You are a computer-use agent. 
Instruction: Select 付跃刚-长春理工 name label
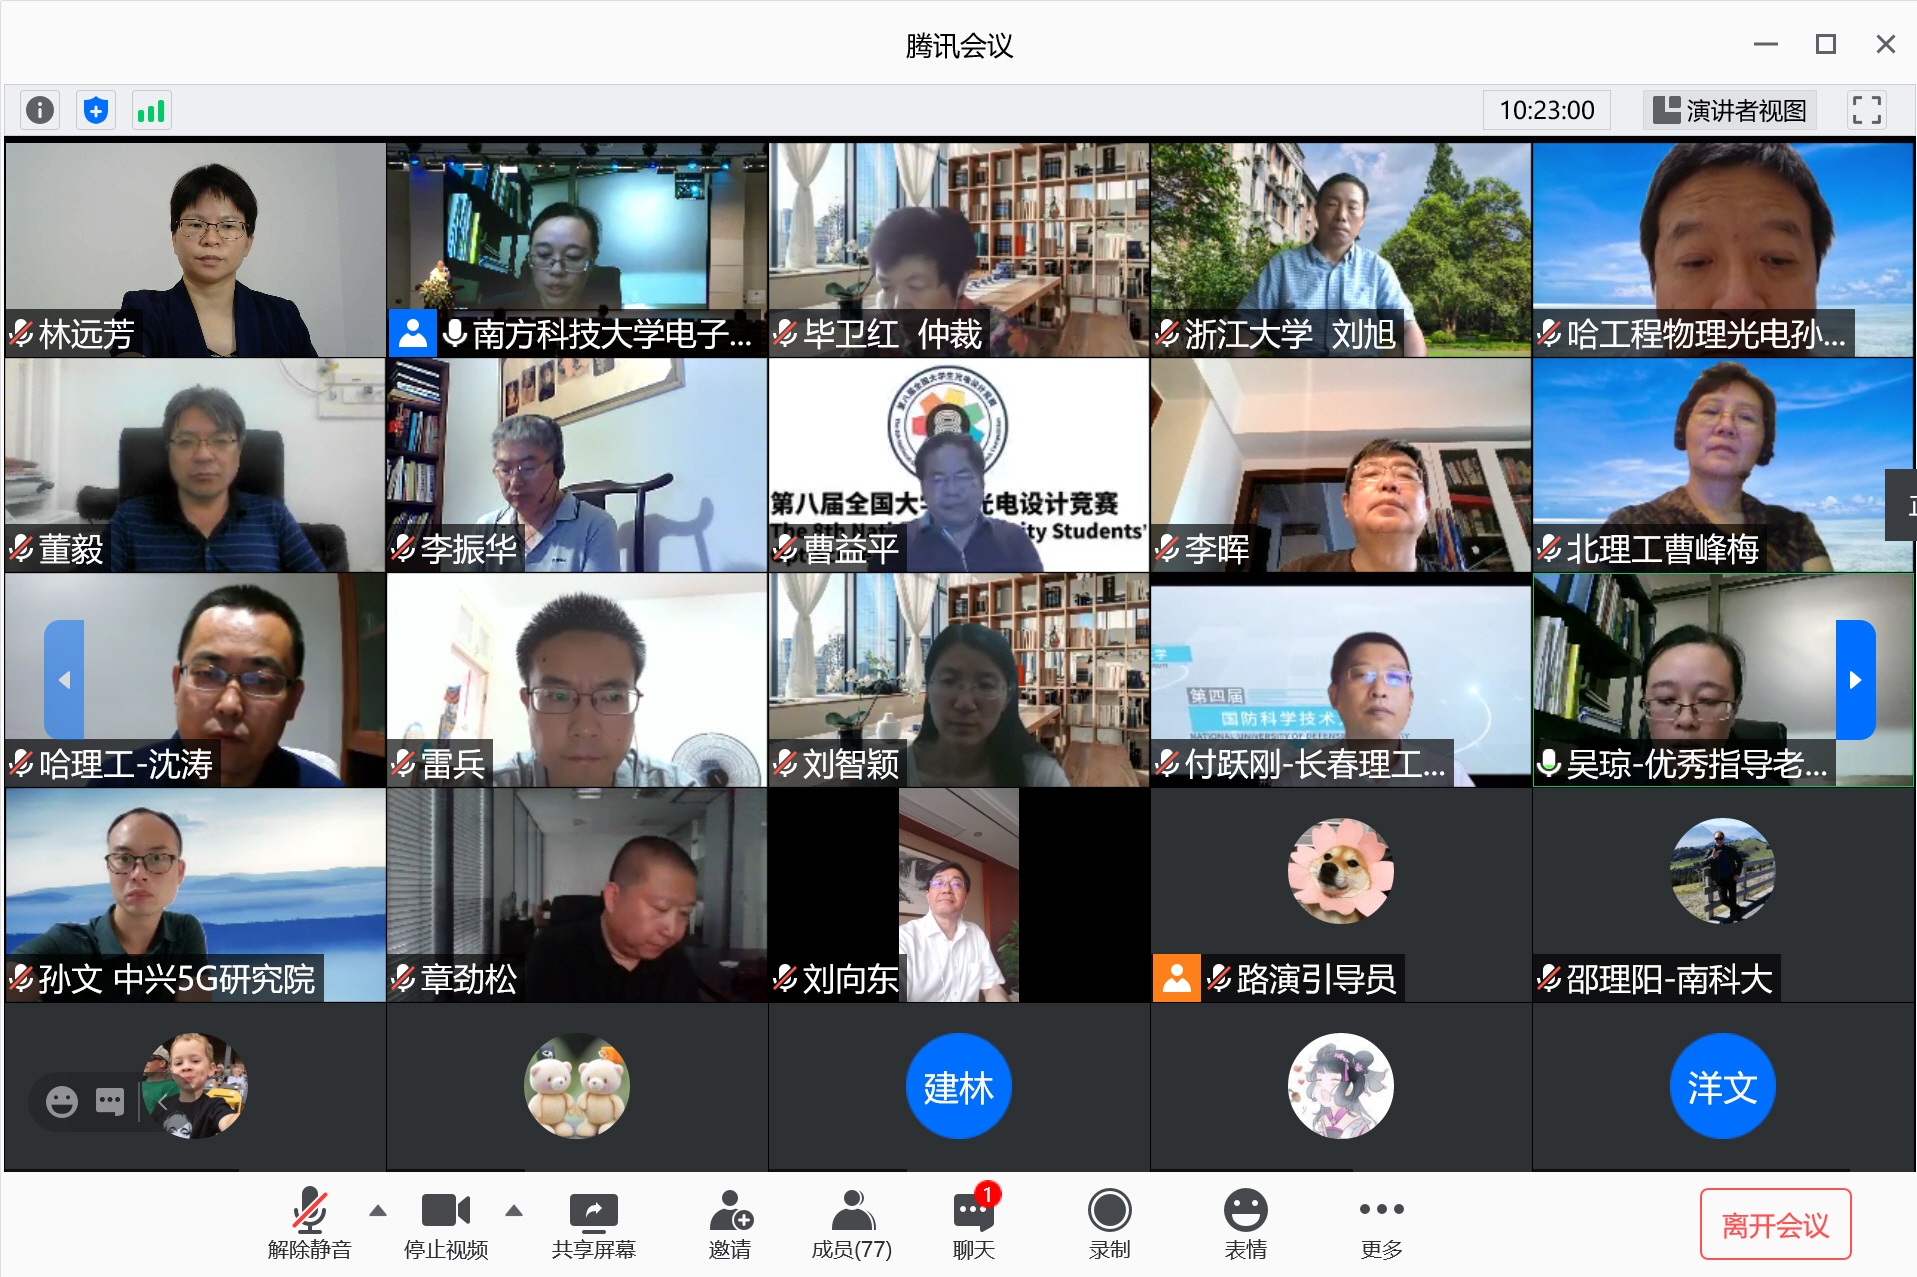coord(1315,764)
